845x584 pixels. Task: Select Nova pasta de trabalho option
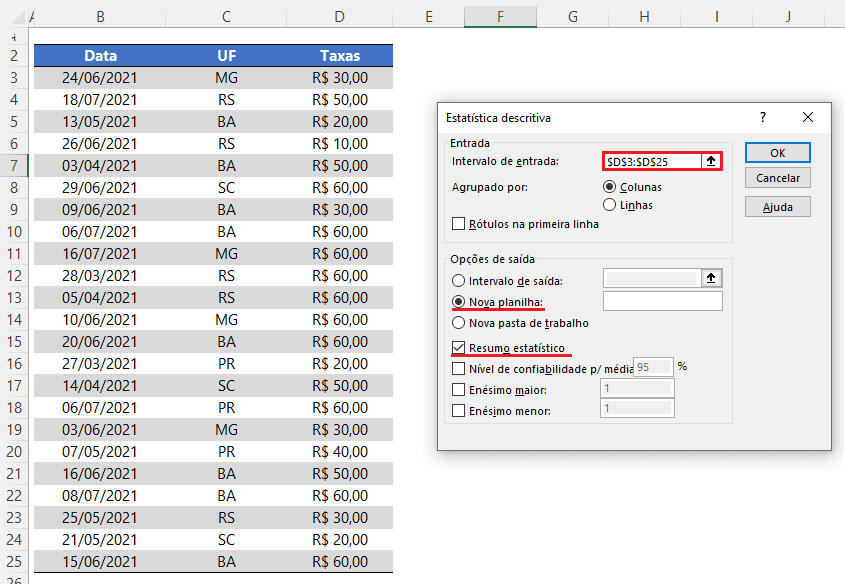pyautogui.click(x=459, y=323)
